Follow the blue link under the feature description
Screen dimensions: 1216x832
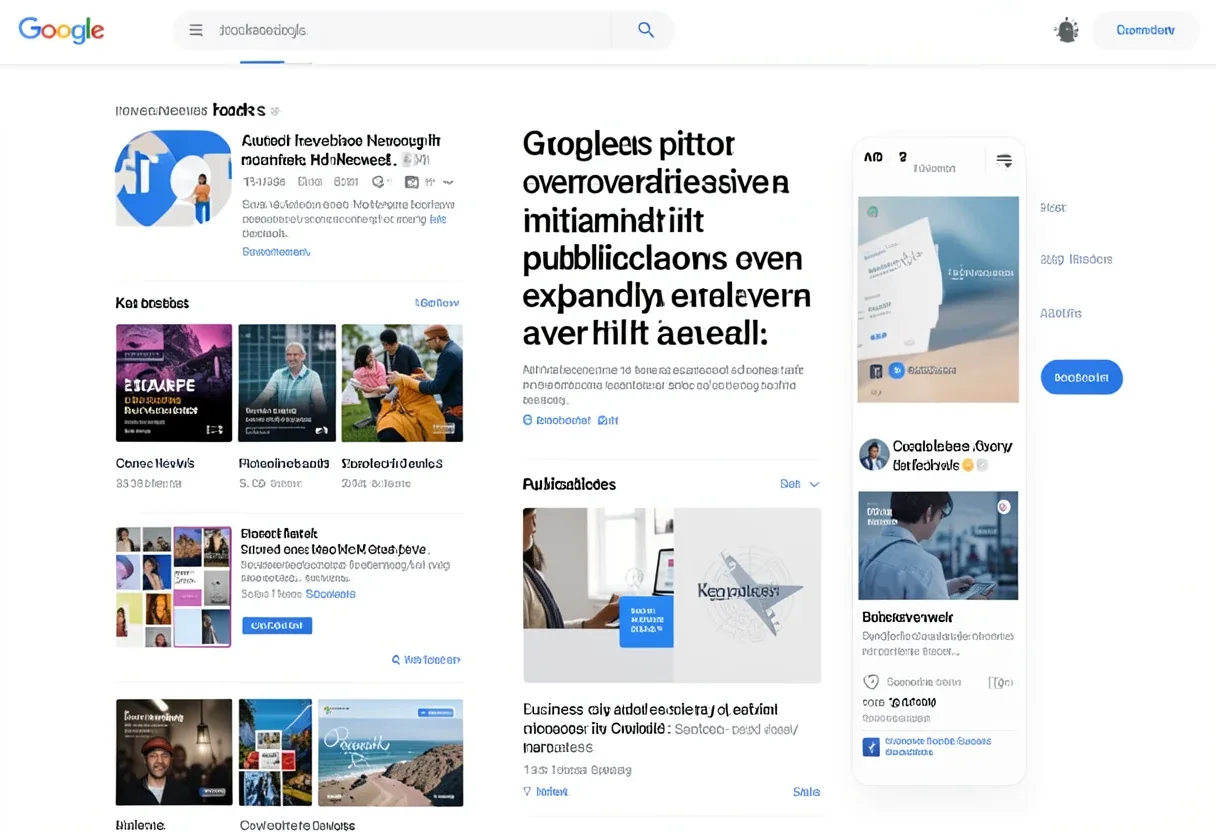pos(276,252)
